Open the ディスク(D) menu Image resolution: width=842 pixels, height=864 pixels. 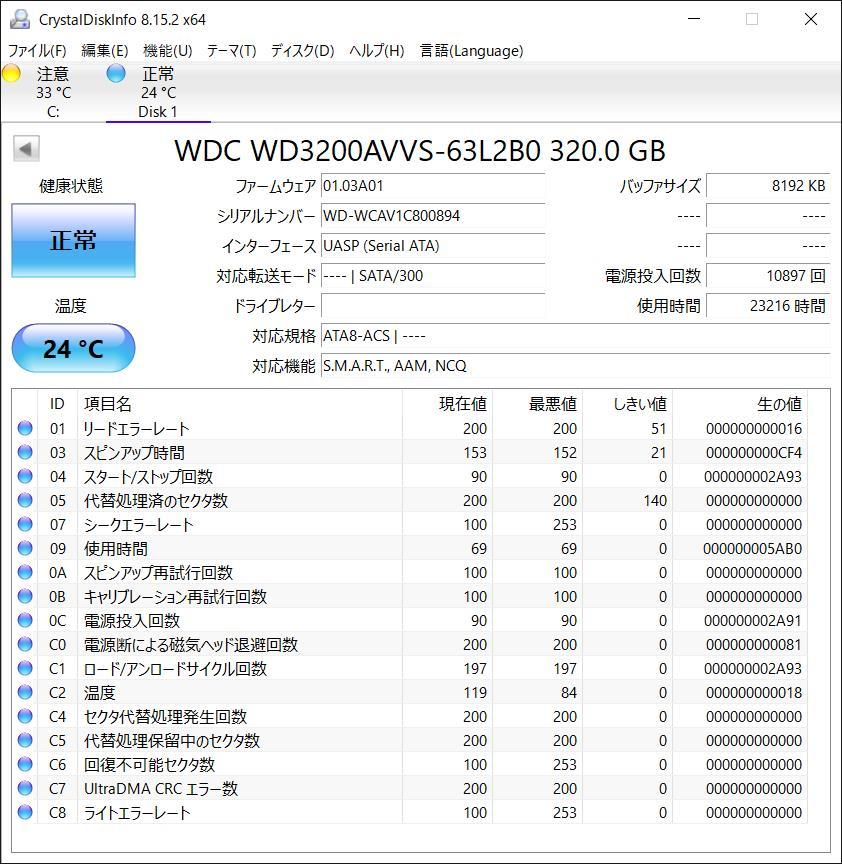[x=303, y=51]
